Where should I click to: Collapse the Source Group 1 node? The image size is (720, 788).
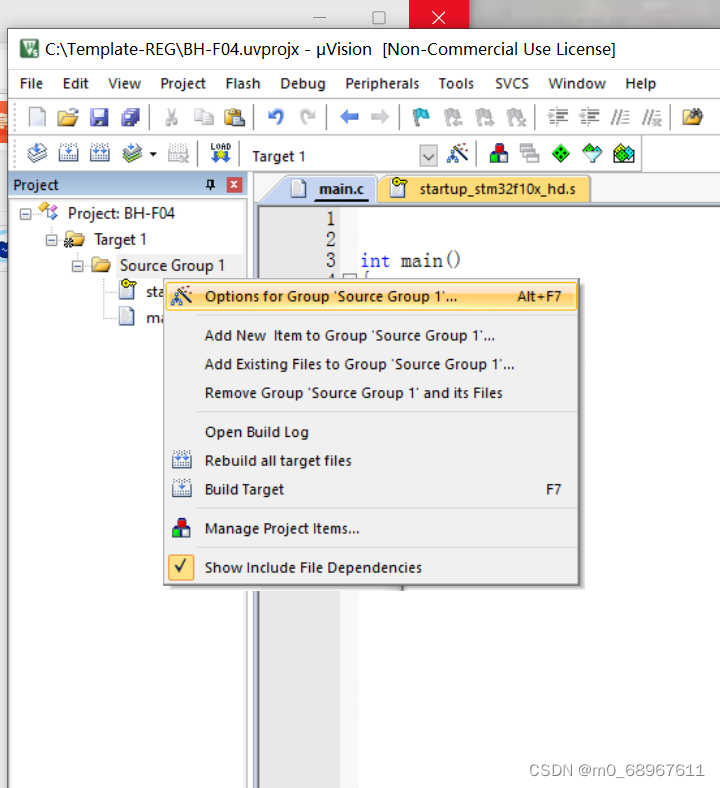[77, 267]
